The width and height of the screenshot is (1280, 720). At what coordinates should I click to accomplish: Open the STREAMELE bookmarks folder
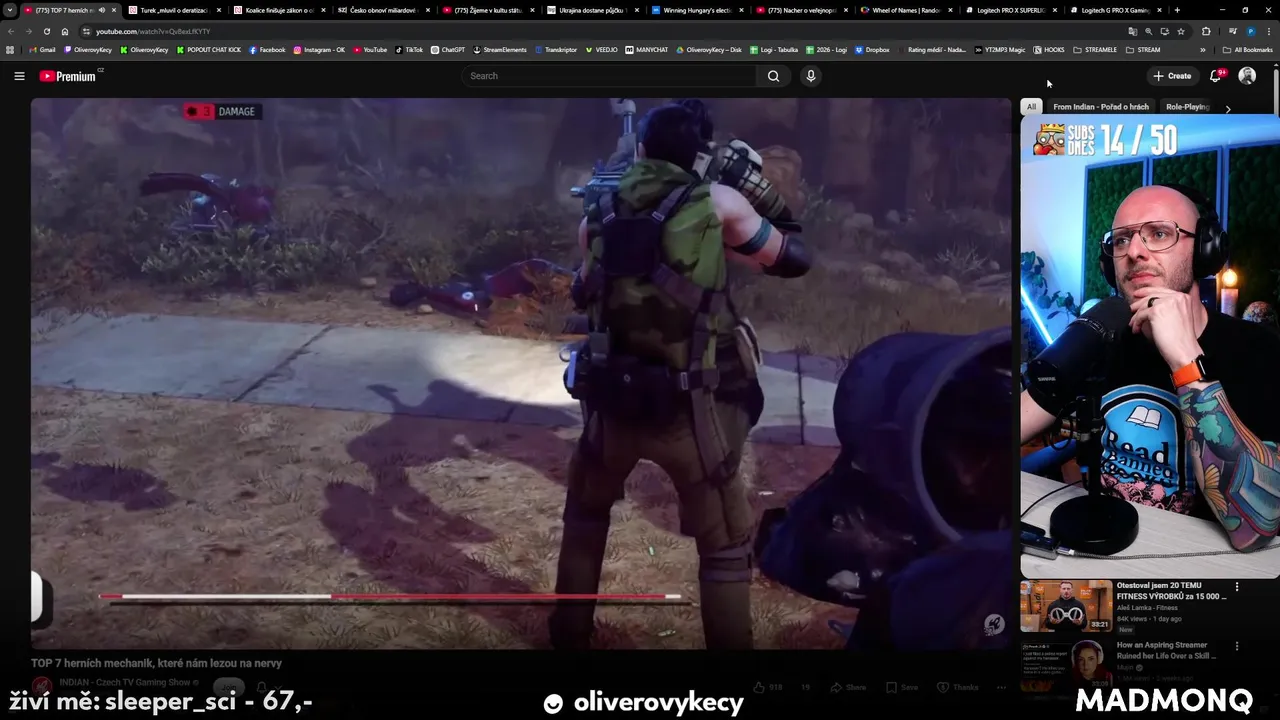(x=1094, y=50)
